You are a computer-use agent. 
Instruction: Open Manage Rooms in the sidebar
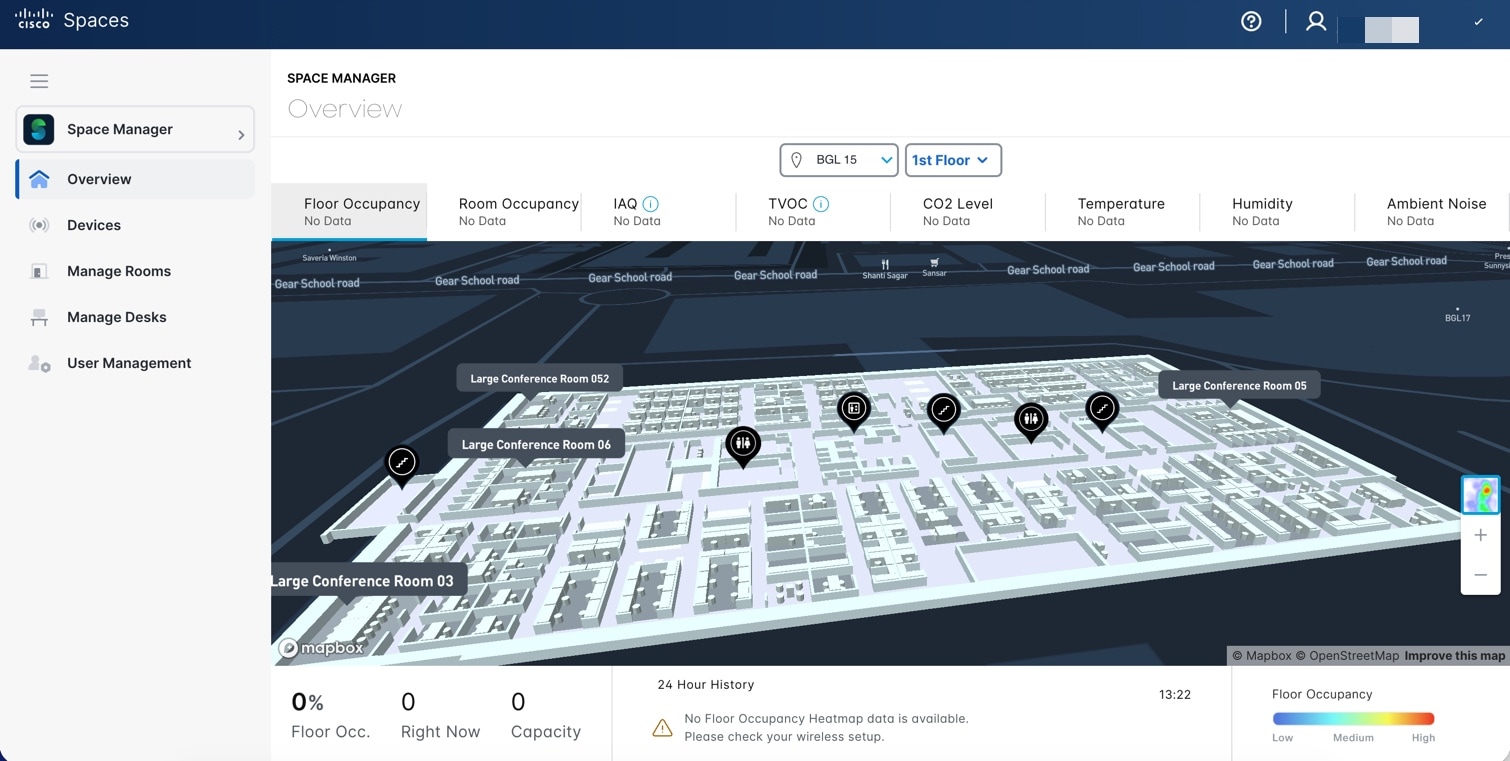[136, 271]
